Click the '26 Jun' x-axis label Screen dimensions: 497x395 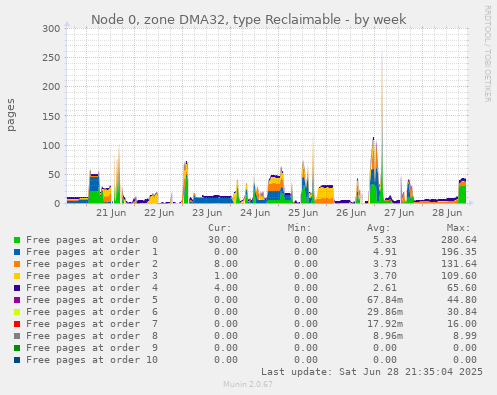pyautogui.click(x=351, y=213)
